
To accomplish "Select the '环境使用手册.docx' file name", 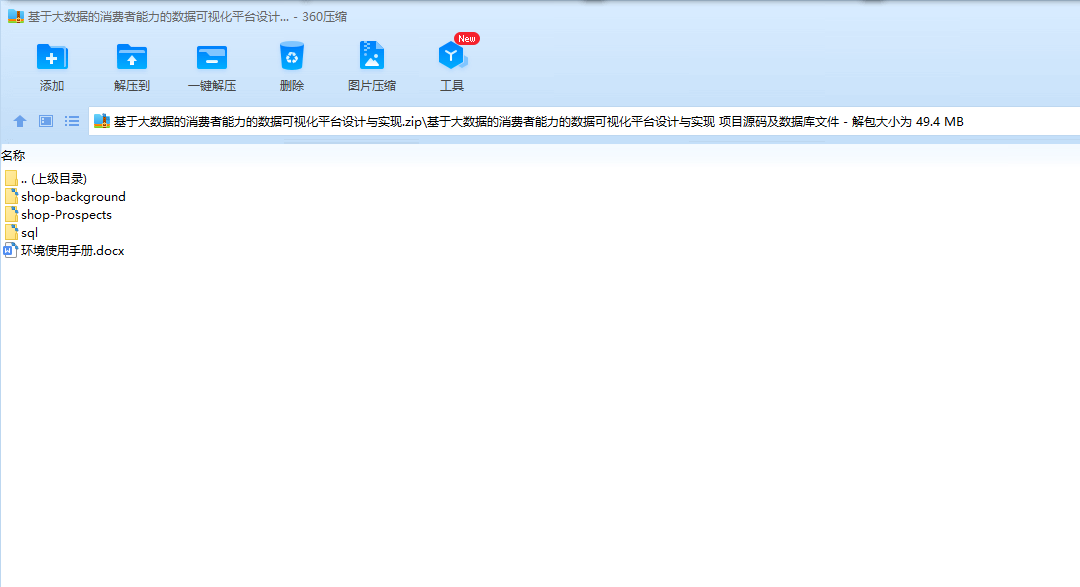I will pos(73,251).
